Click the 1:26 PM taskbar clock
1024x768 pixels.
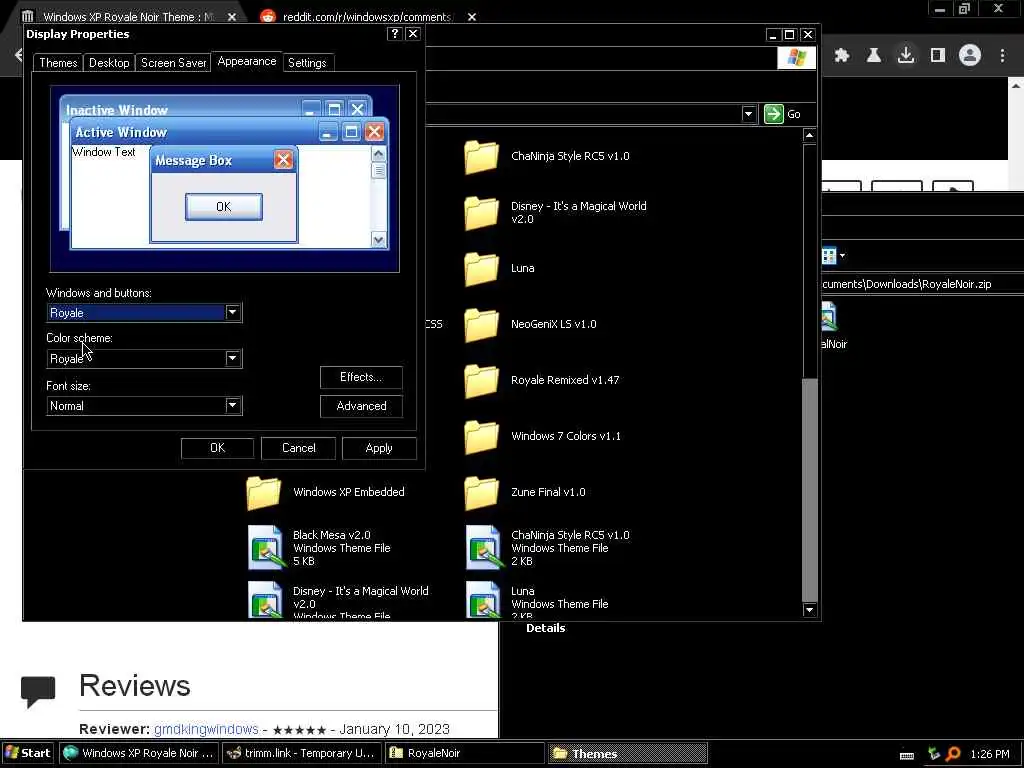click(x=990, y=754)
